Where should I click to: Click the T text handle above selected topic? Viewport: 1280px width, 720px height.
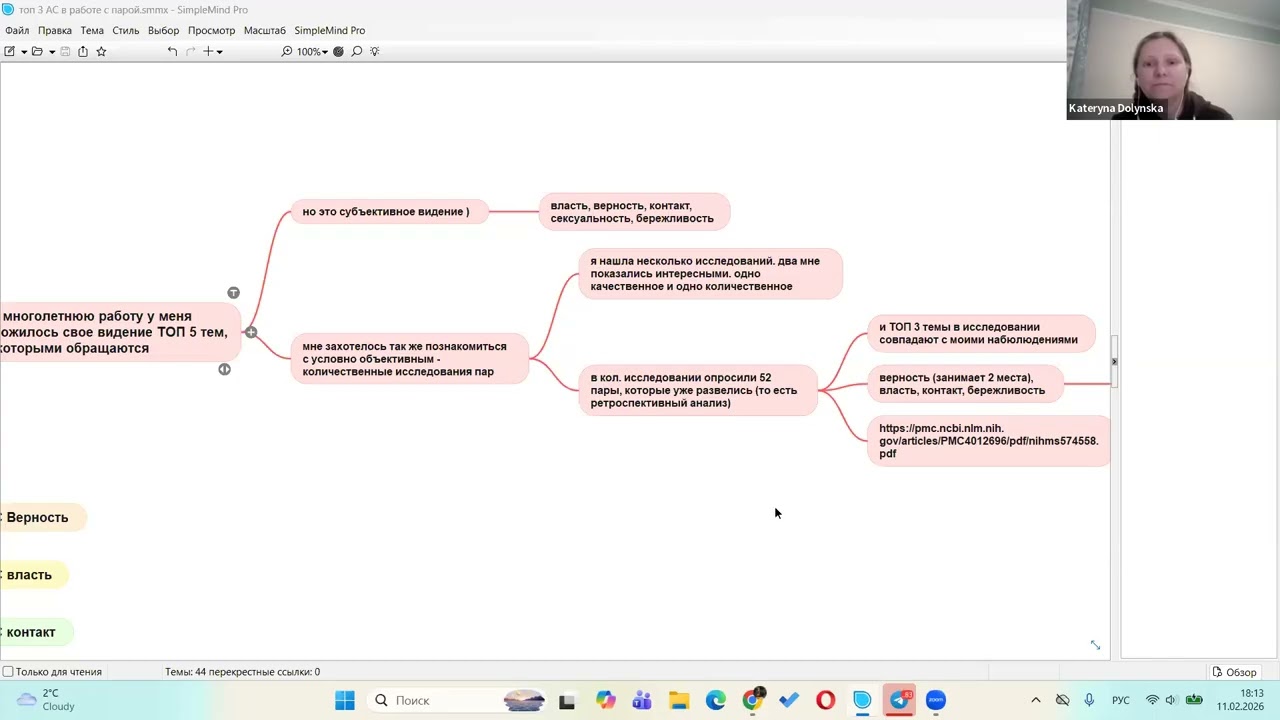pyautogui.click(x=233, y=293)
